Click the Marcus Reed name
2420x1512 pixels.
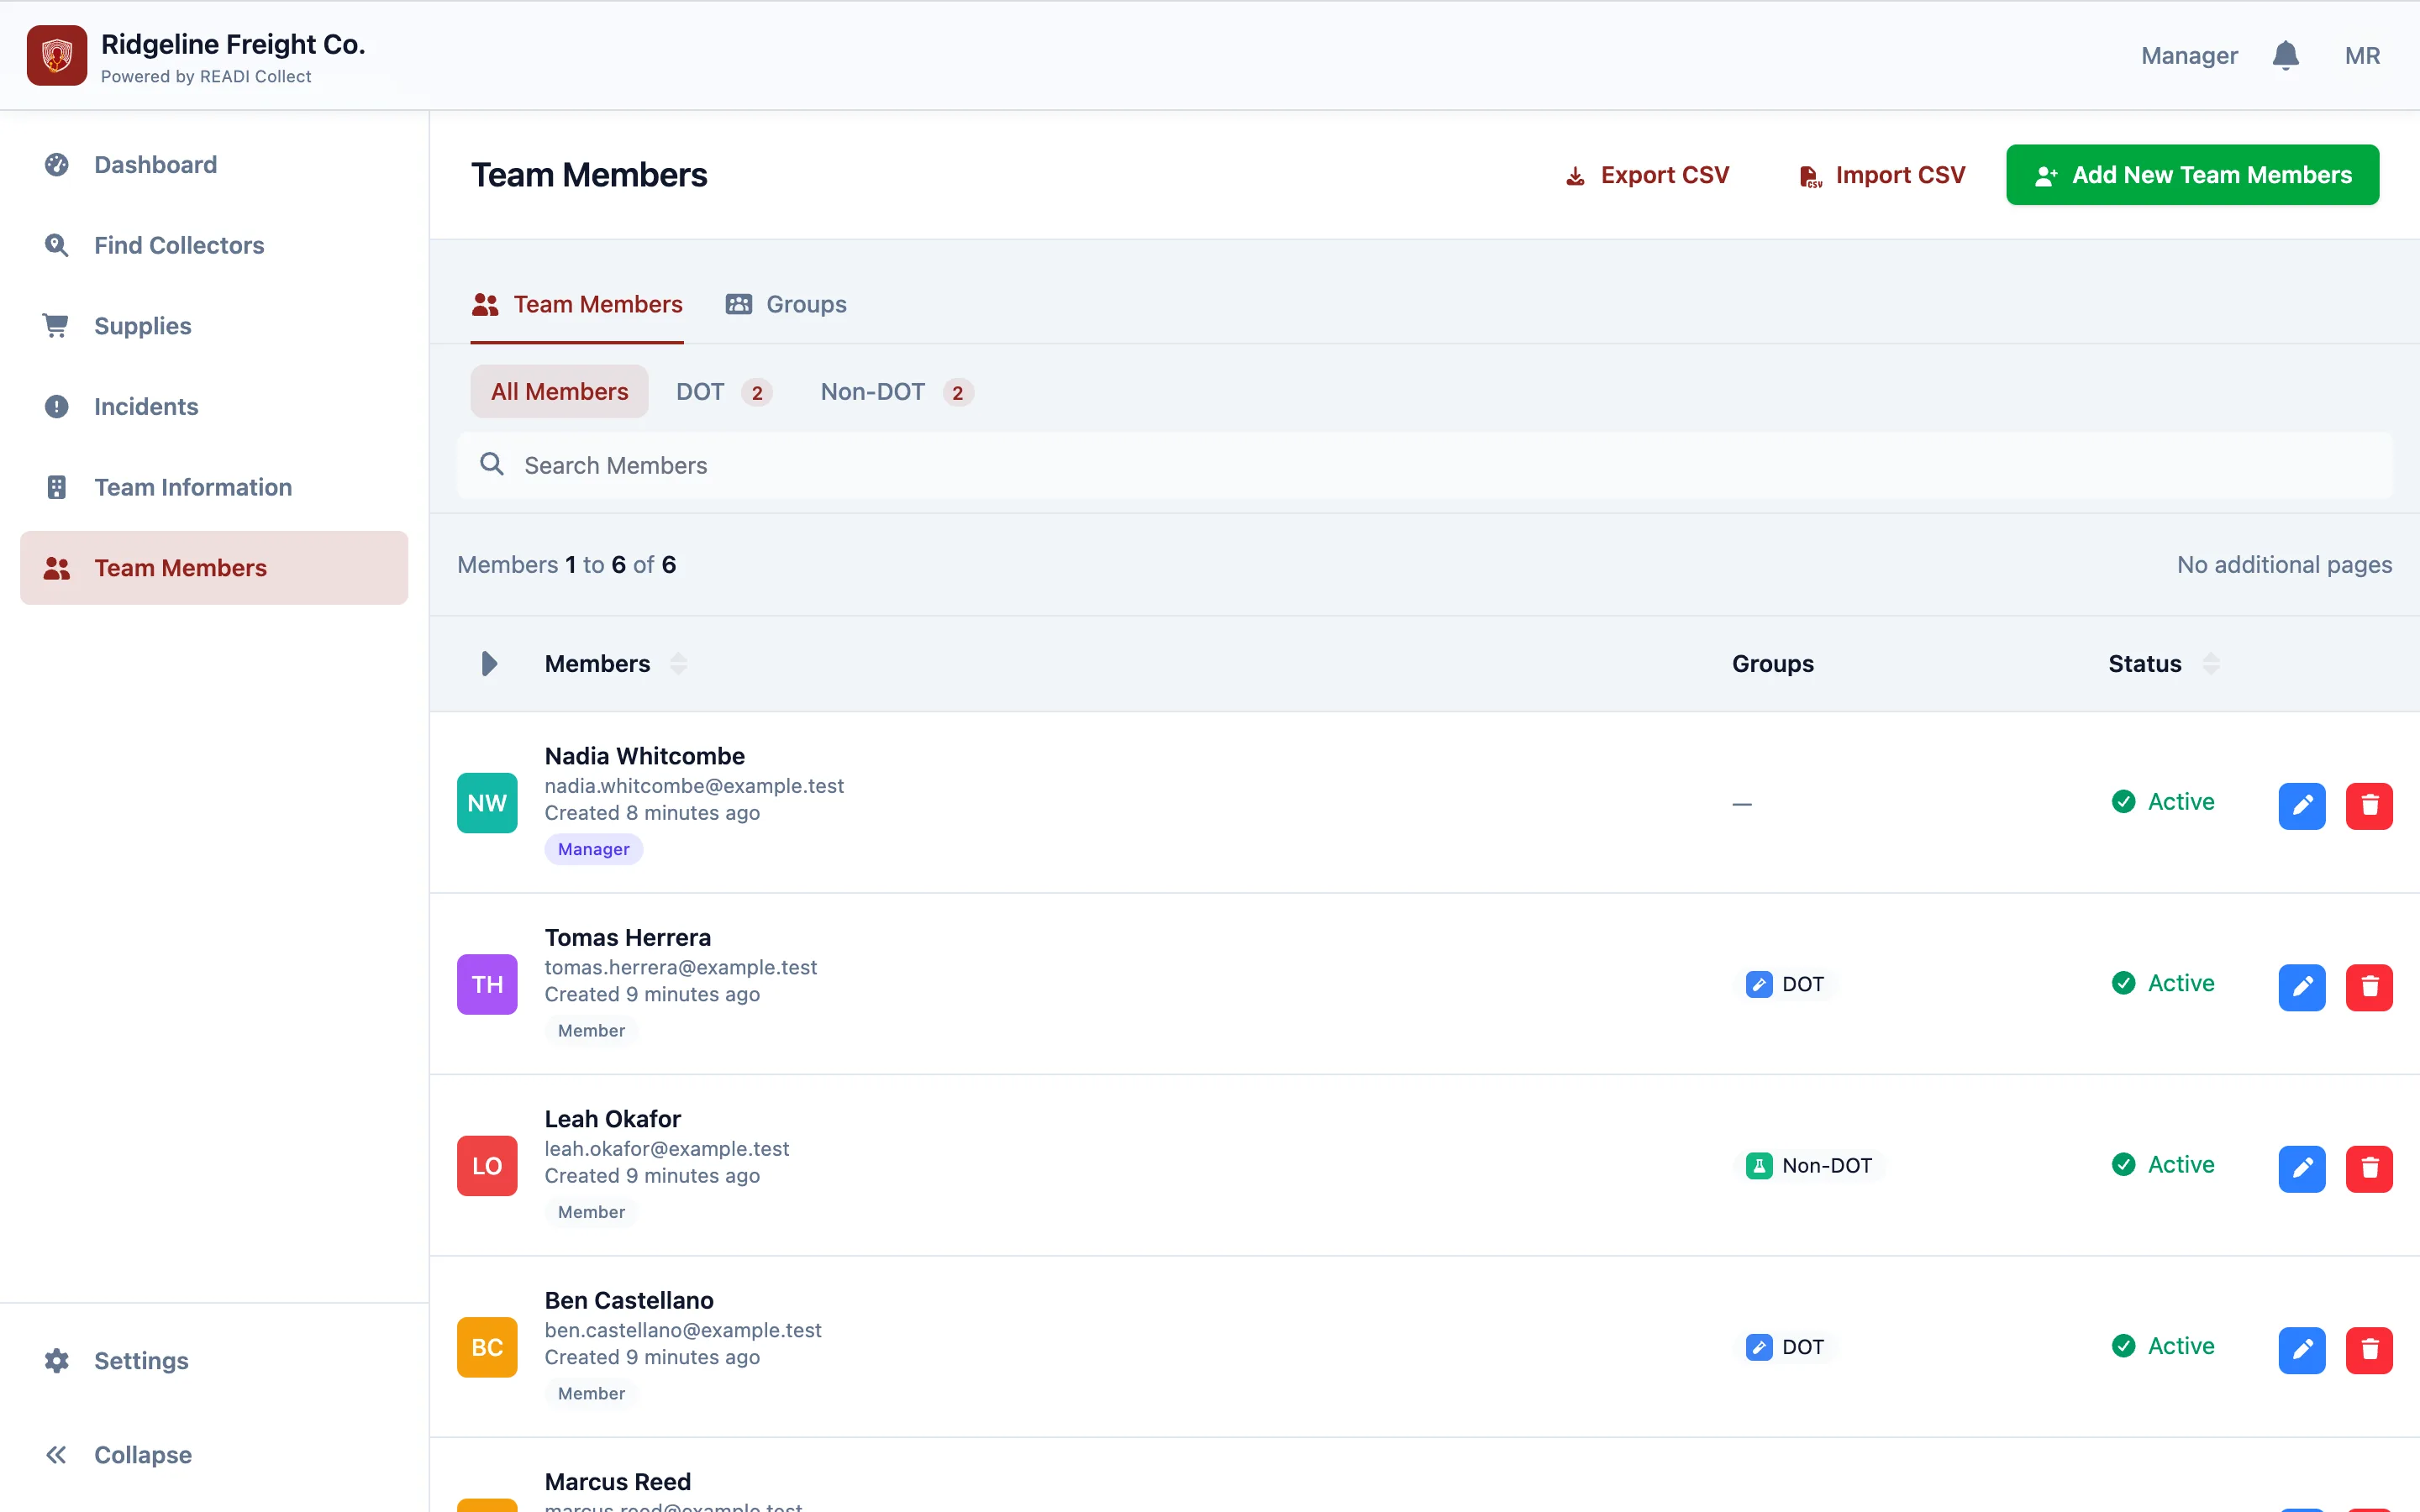point(618,1481)
